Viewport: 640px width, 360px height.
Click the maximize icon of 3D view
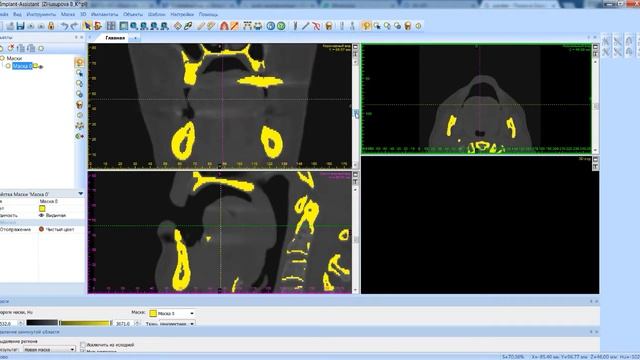tap(596, 159)
